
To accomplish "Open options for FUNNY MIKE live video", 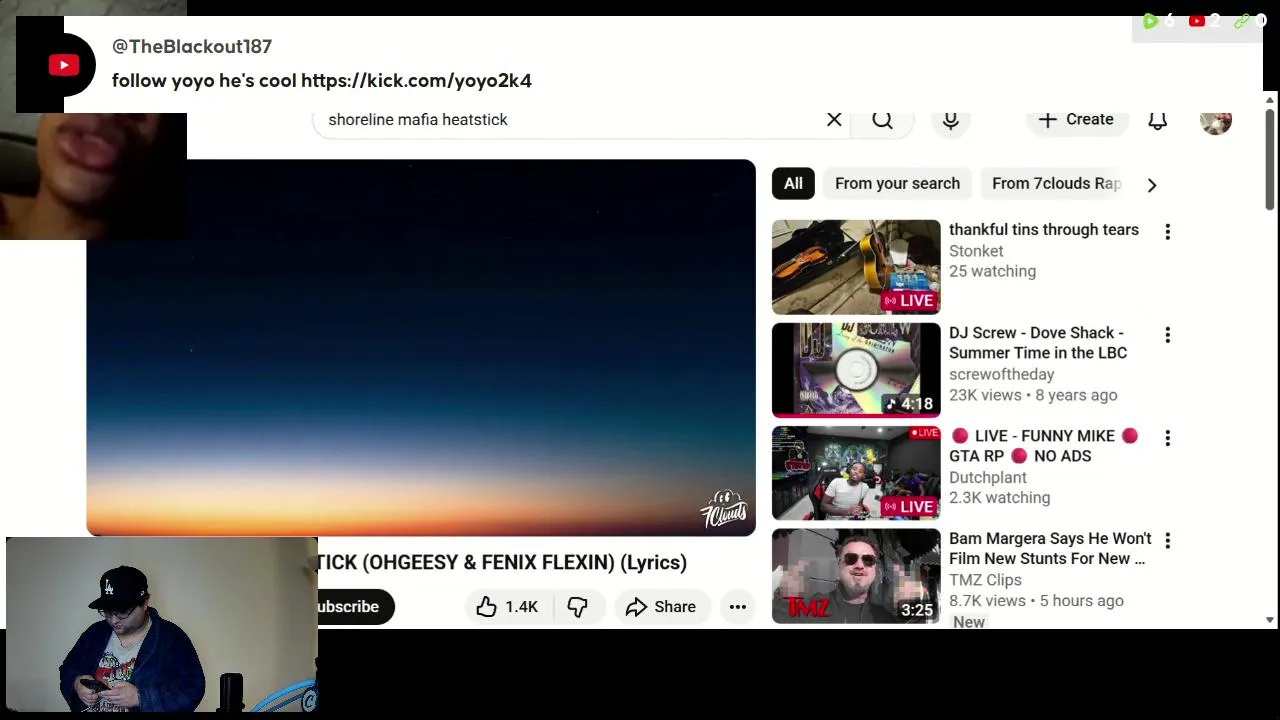I will coord(1167,438).
